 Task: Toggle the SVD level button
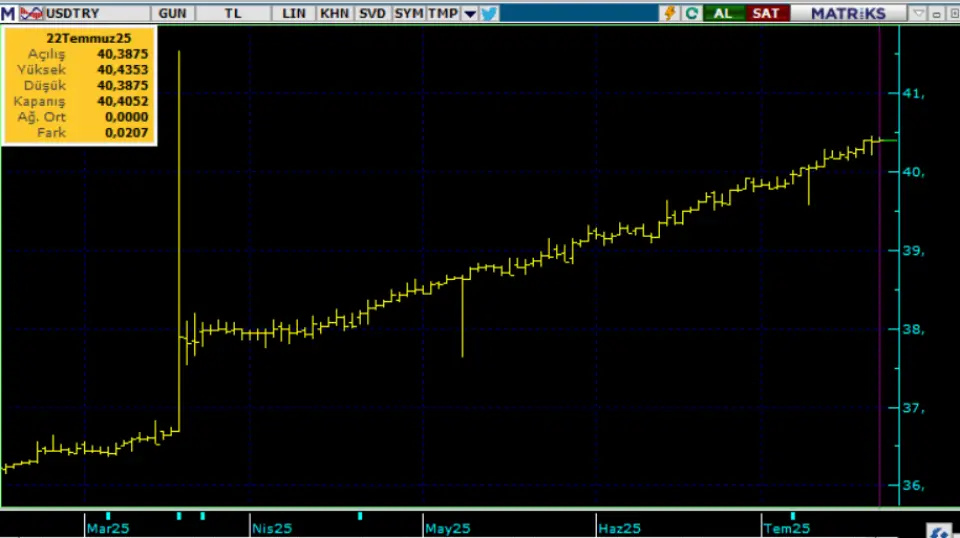coord(372,13)
